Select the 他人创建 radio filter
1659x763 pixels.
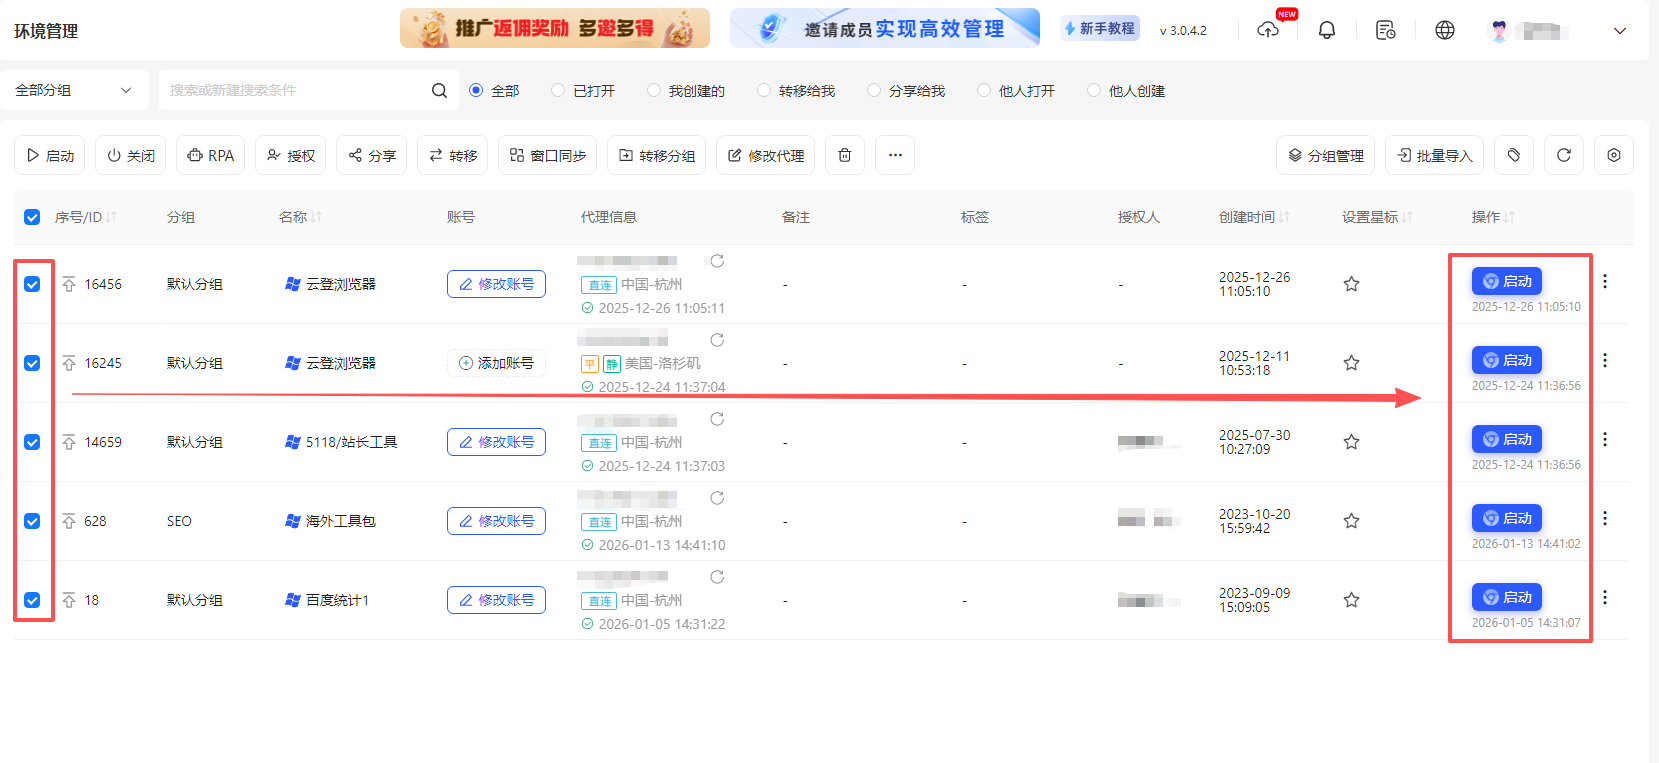coord(1094,90)
